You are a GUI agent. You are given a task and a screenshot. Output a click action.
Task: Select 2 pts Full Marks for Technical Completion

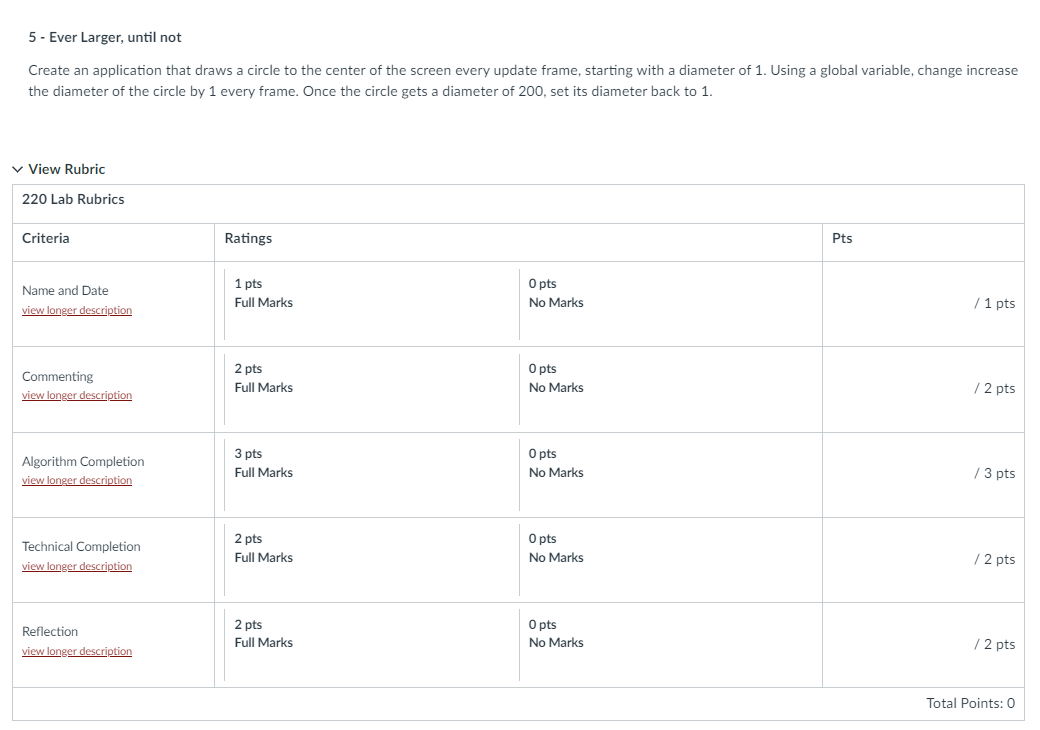click(x=371, y=560)
